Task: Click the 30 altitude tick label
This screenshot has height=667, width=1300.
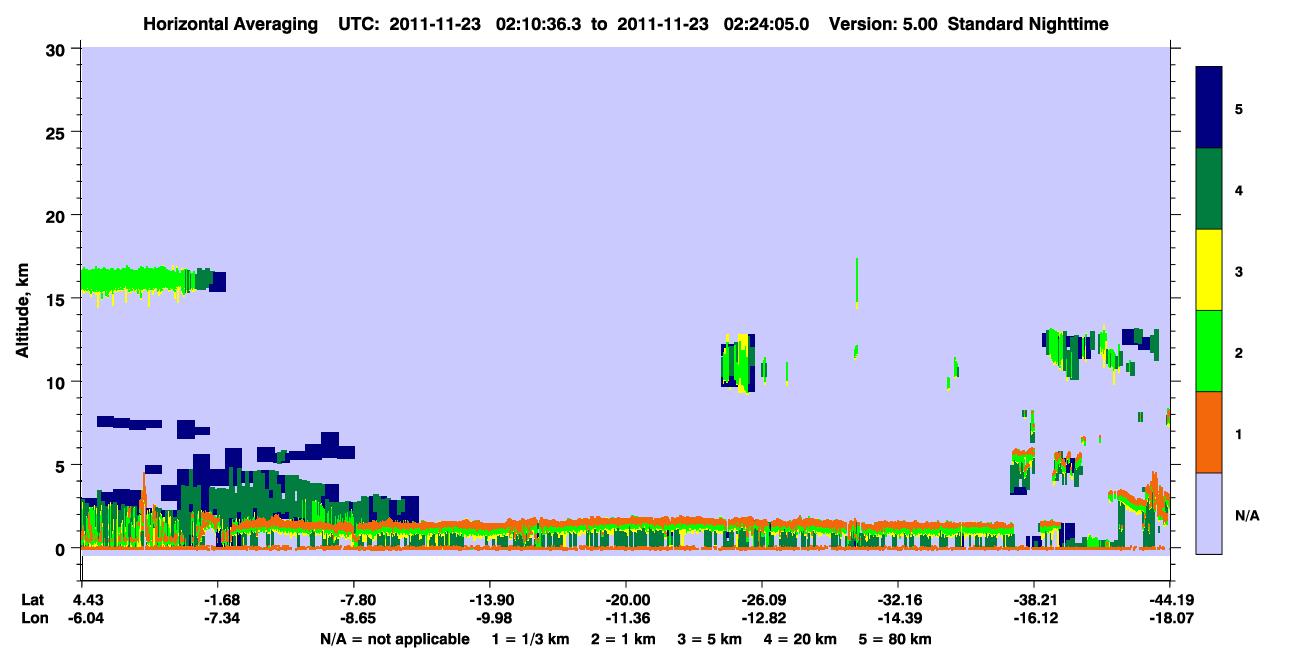Action: [x=58, y=49]
